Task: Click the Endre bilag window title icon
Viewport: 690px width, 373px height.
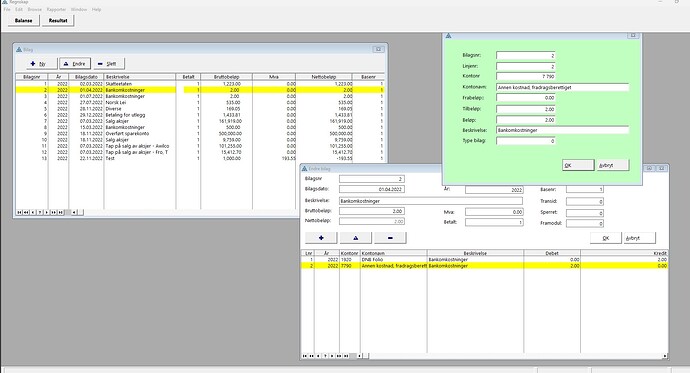Action: pyautogui.click(x=304, y=168)
